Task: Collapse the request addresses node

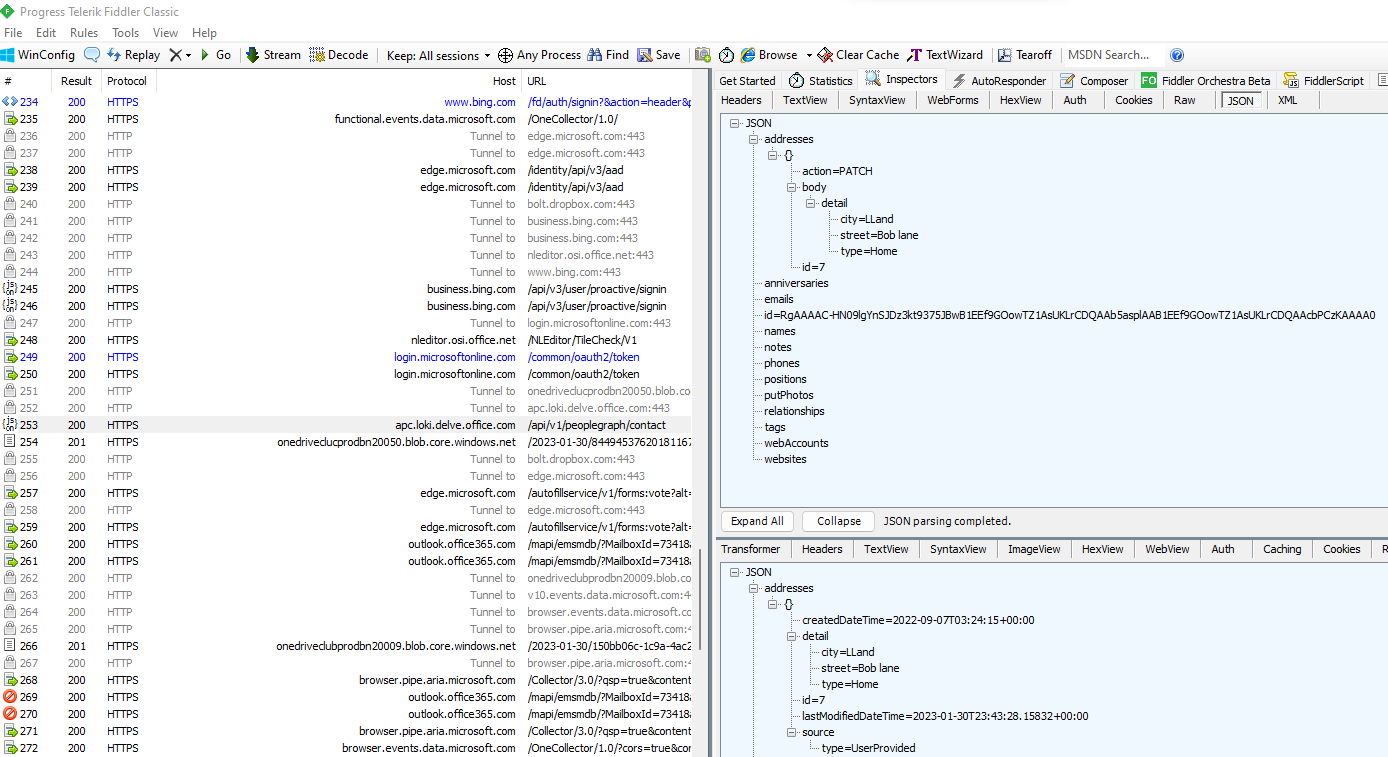Action: point(753,139)
